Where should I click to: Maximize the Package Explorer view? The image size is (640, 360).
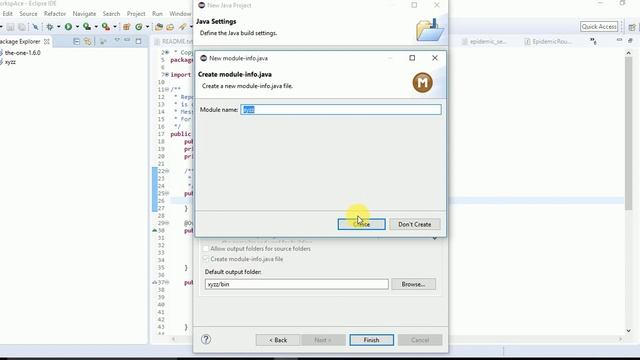138,41
